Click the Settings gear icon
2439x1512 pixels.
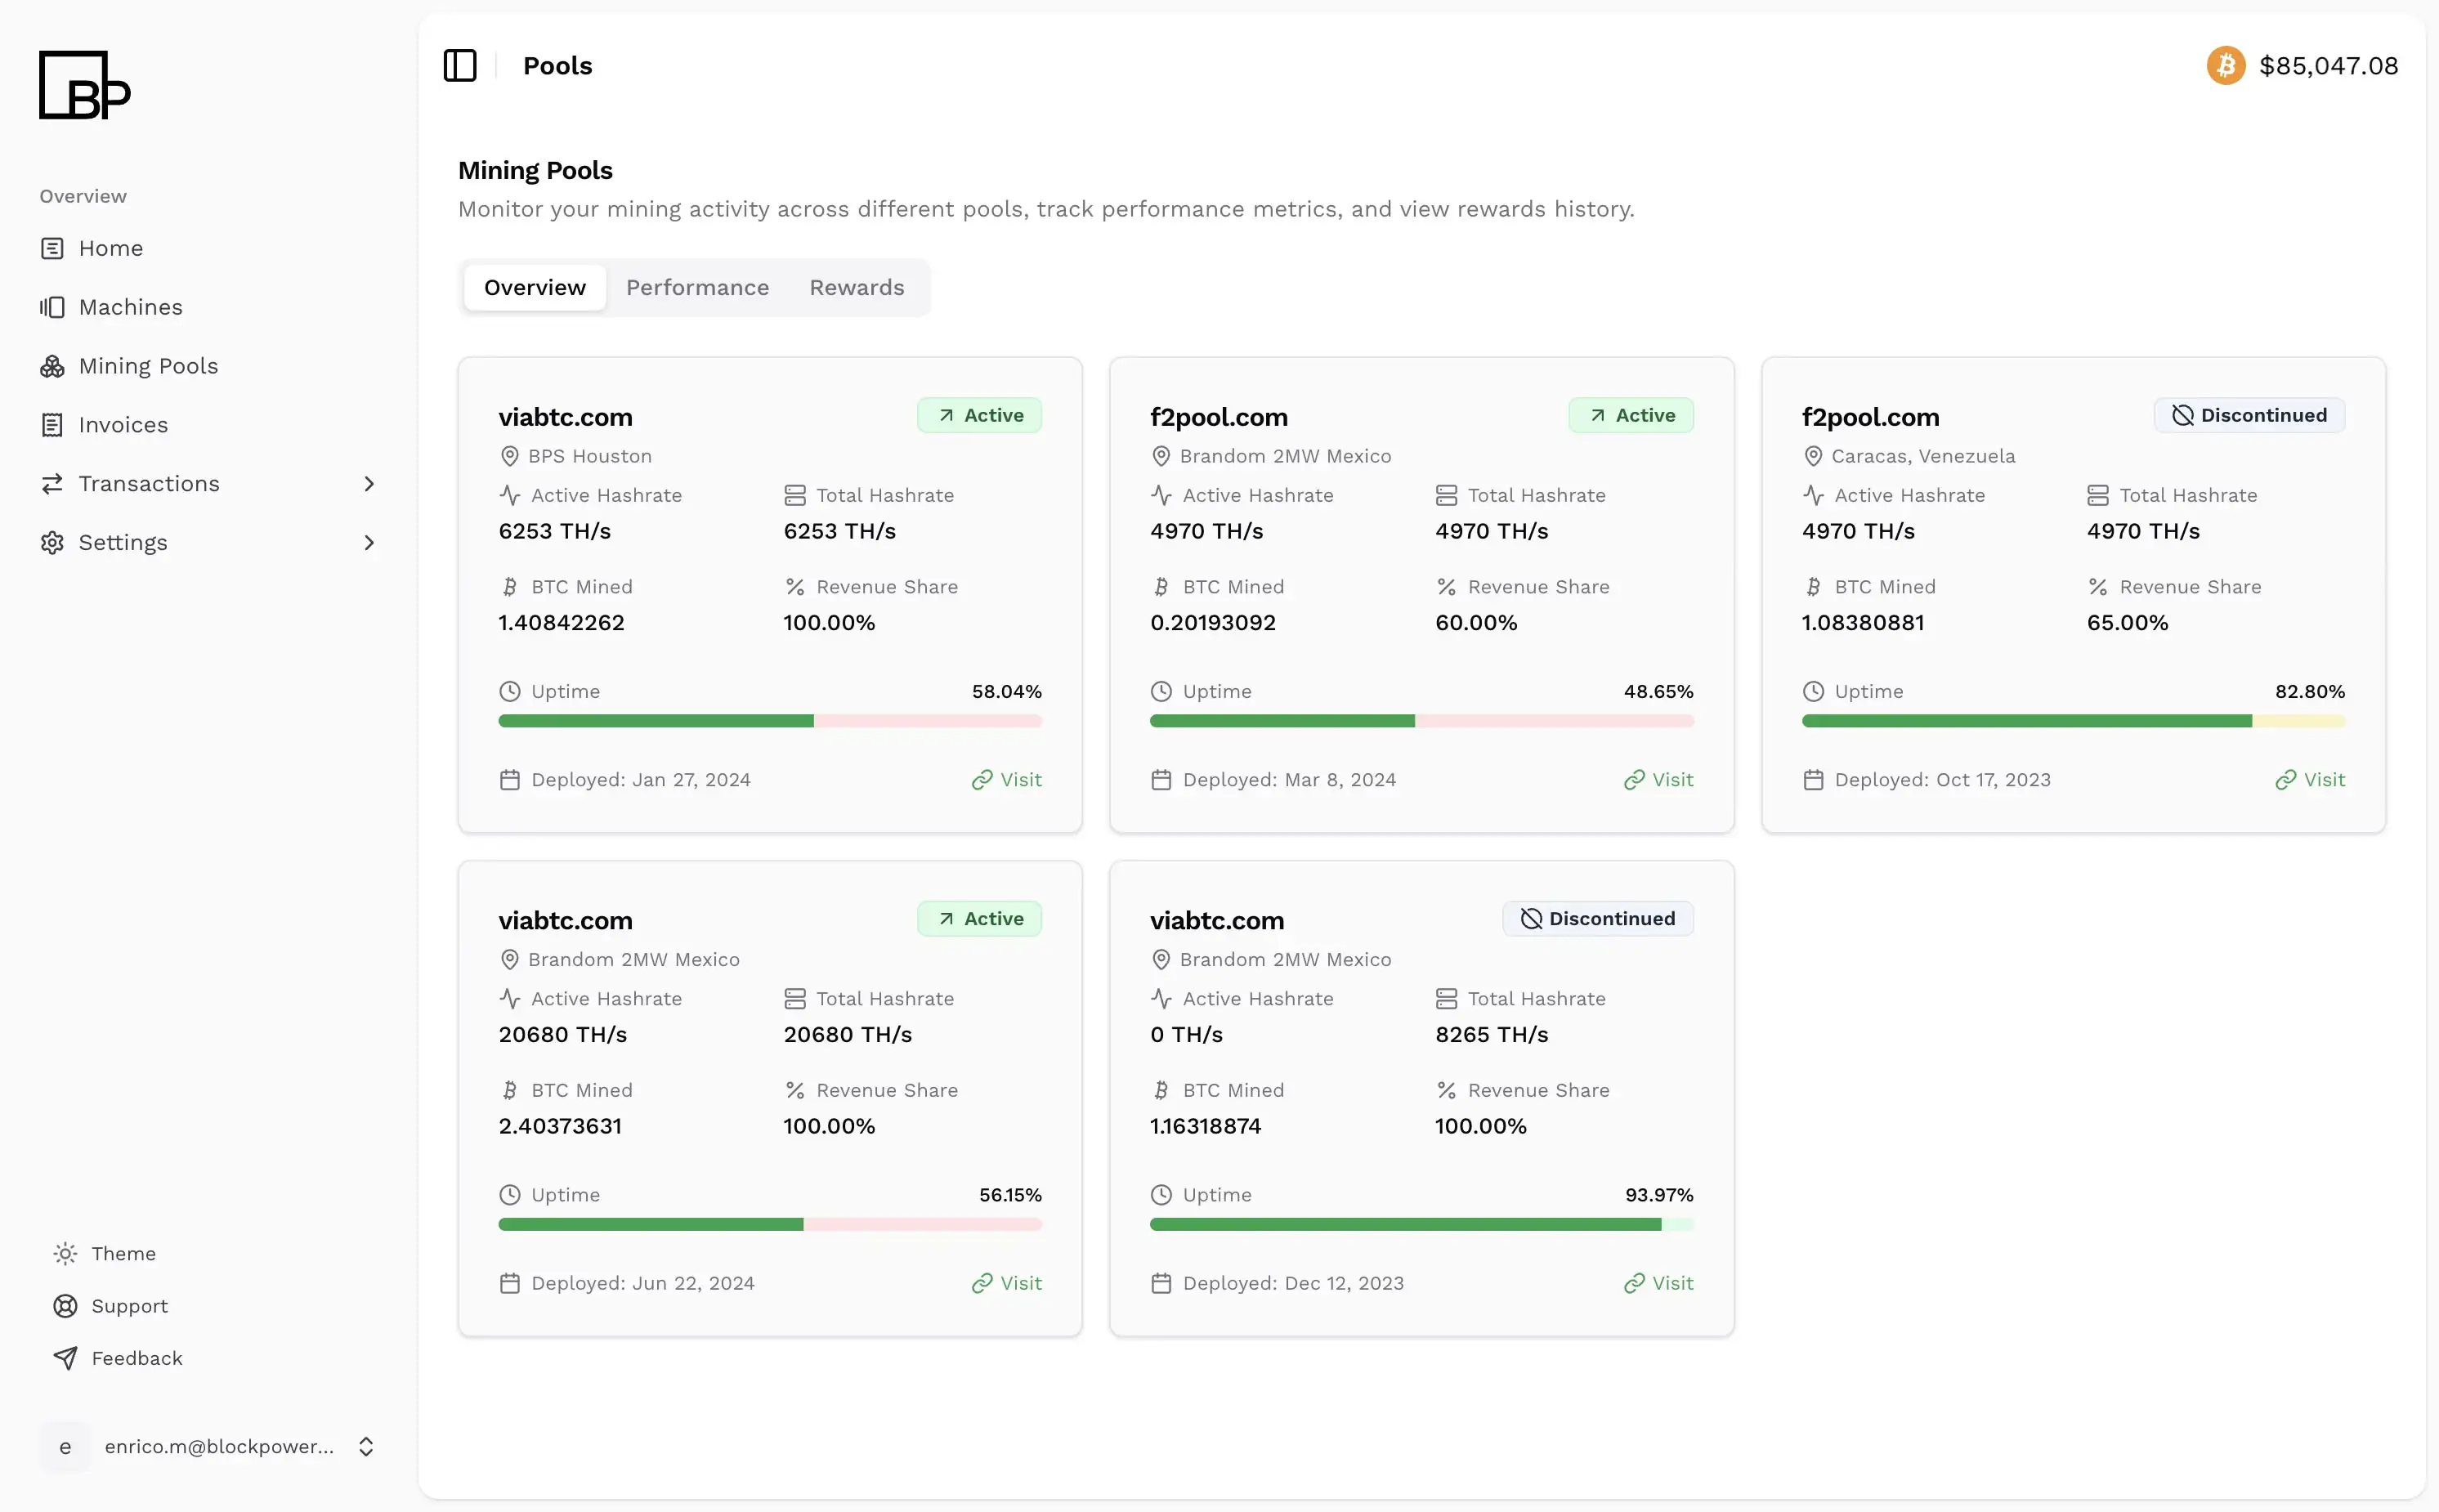pyautogui.click(x=52, y=543)
